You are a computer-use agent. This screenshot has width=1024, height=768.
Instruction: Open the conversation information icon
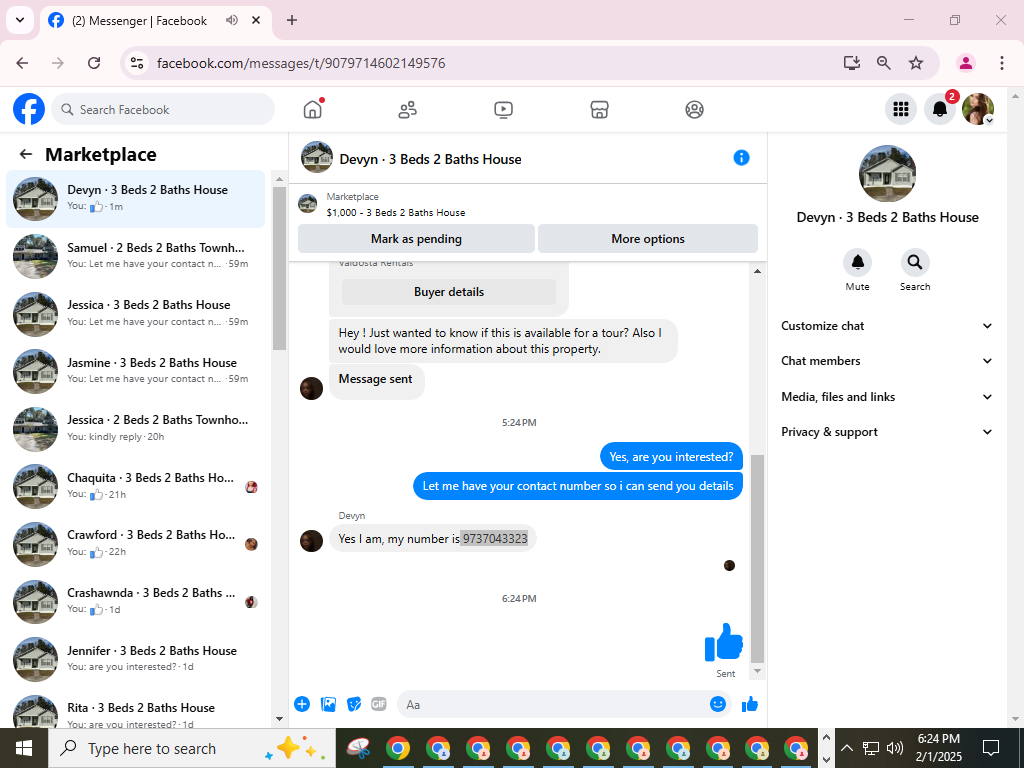pyautogui.click(x=741, y=158)
